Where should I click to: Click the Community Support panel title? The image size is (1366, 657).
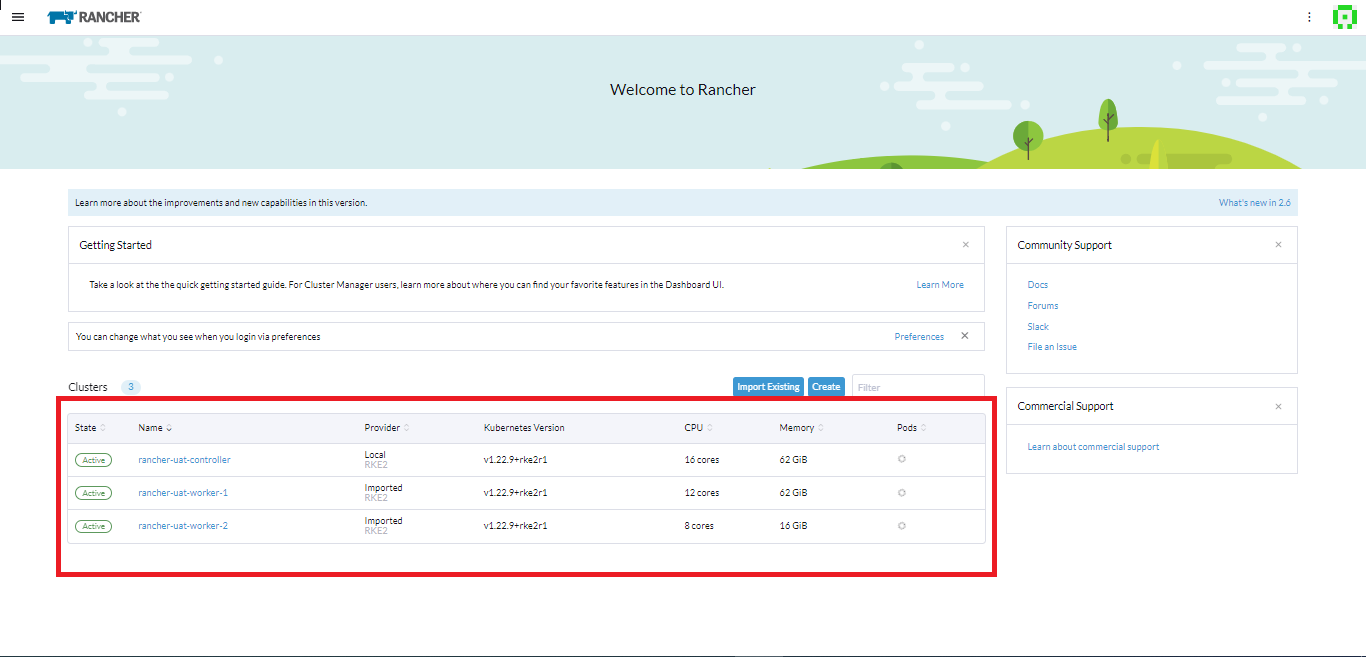tap(1065, 245)
